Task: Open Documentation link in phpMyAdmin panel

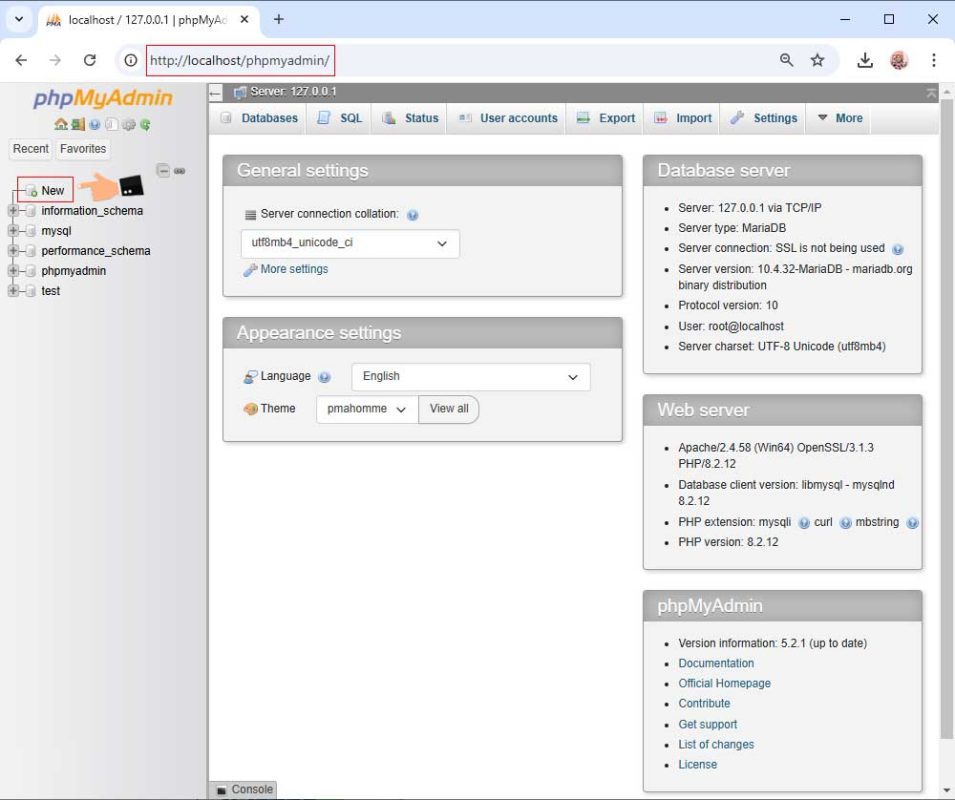Action: tap(716, 664)
